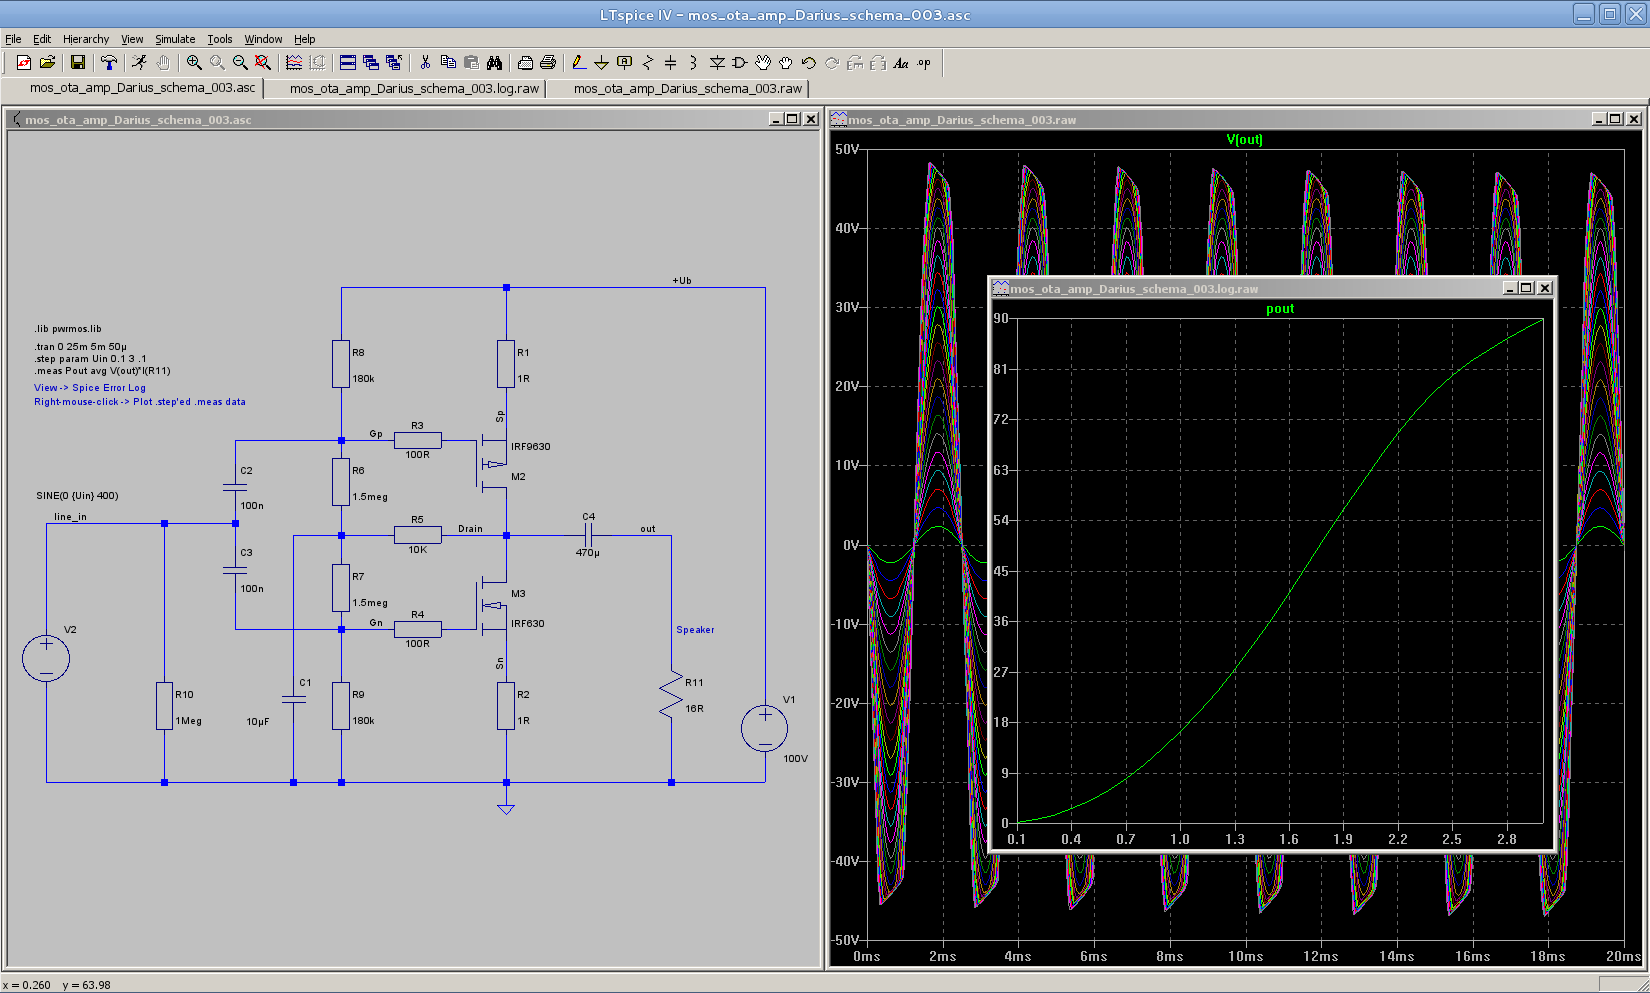This screenshot has height=993, width=1650.
Task: Cascade windows with the toolbar icon
Action: click(x=371, y=63)
